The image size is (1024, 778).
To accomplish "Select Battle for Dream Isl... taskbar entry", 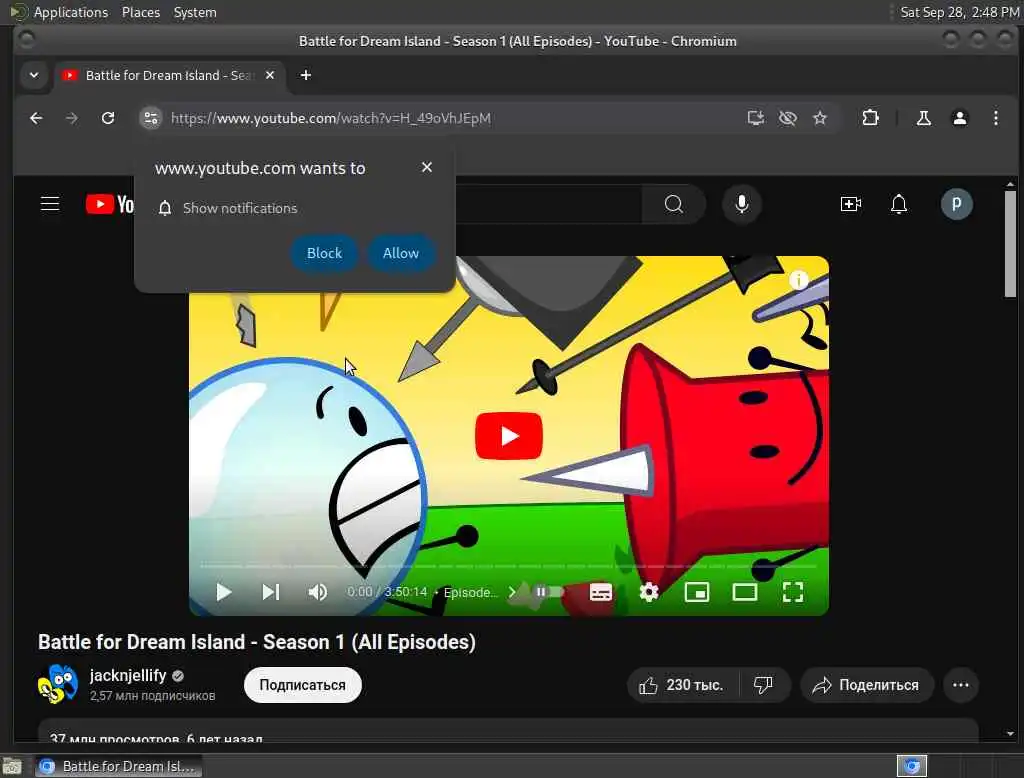I will tap(119, 766).
